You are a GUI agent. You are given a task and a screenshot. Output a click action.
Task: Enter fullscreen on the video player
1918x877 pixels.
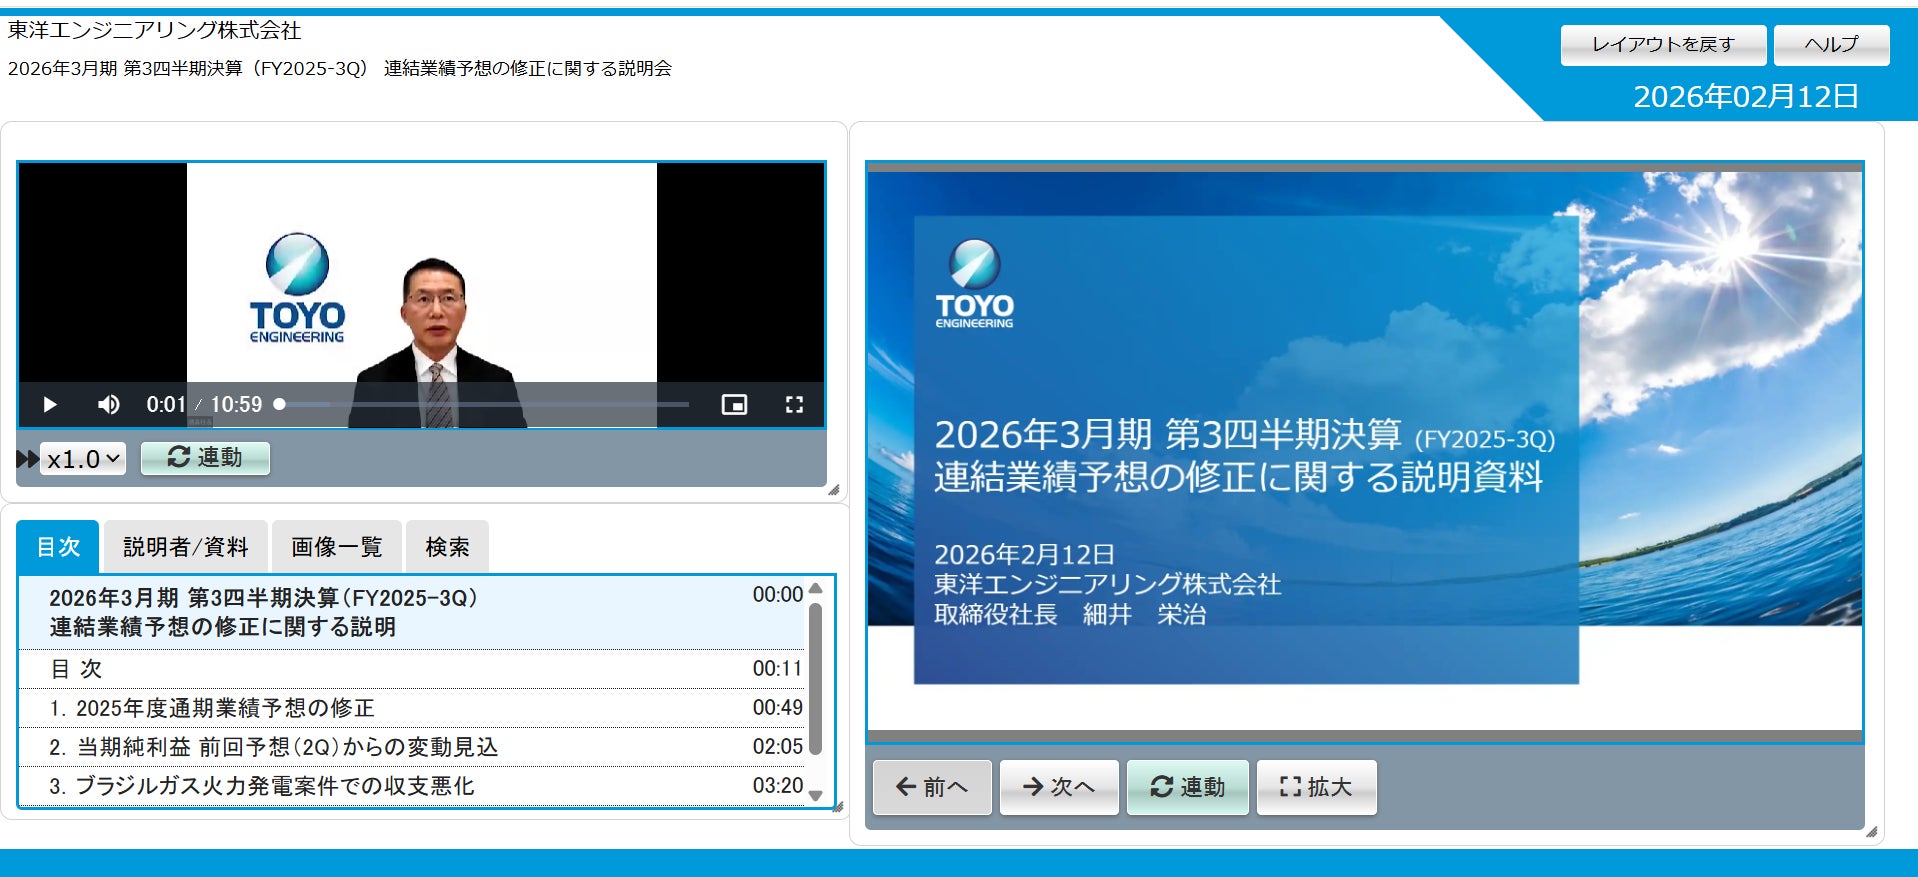click(x=794, y=405)
